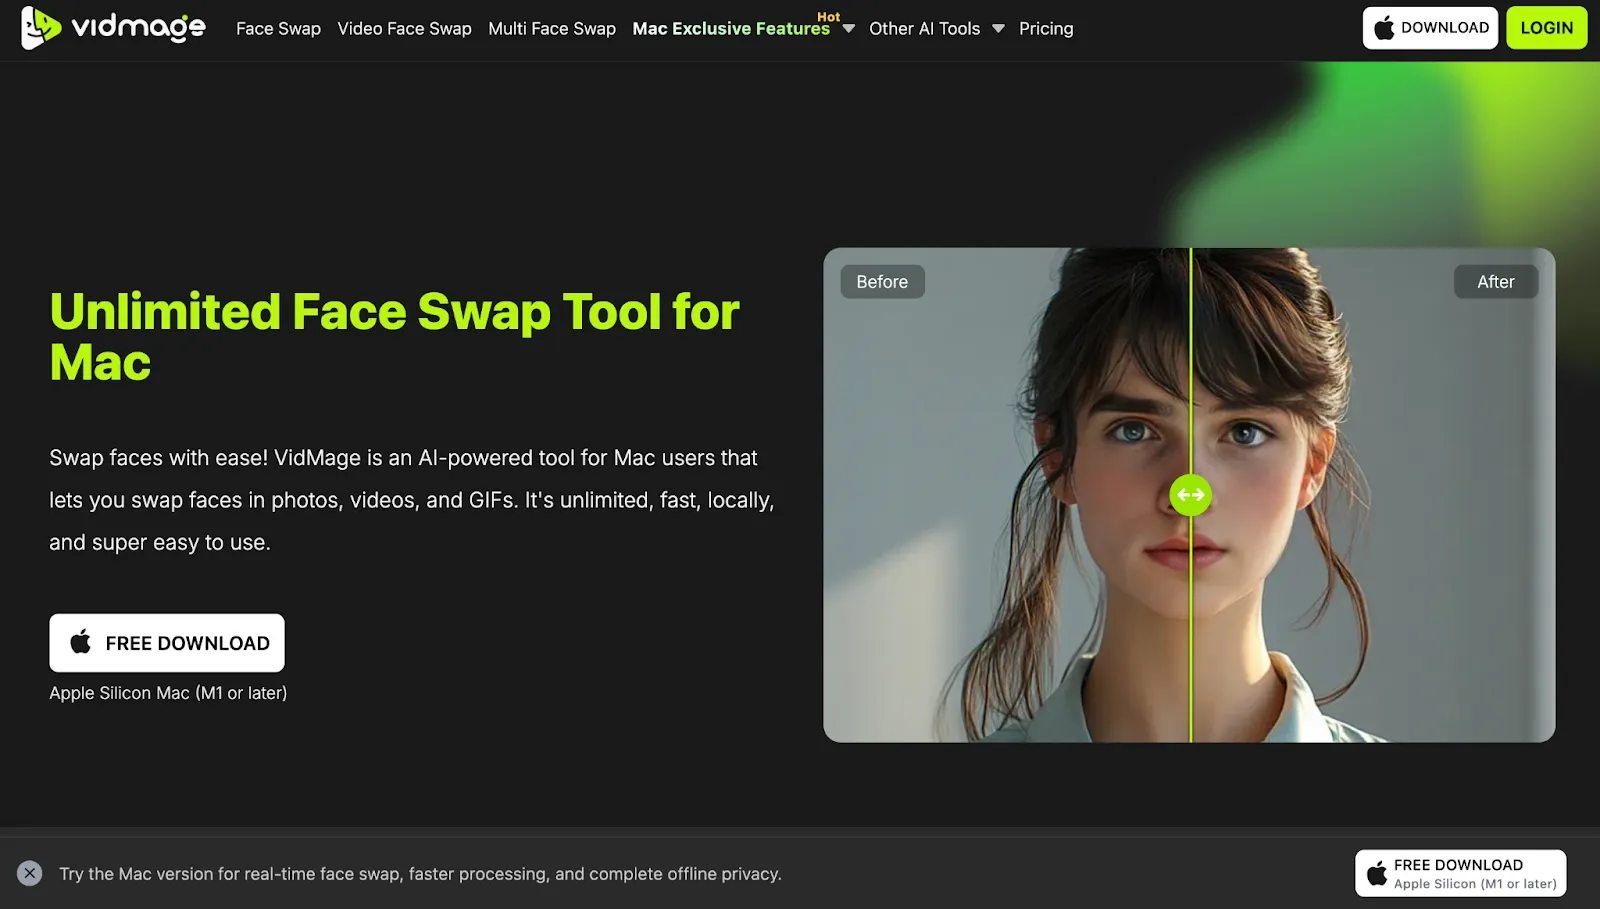Open Multi Face Swap

tap(552, 29)
